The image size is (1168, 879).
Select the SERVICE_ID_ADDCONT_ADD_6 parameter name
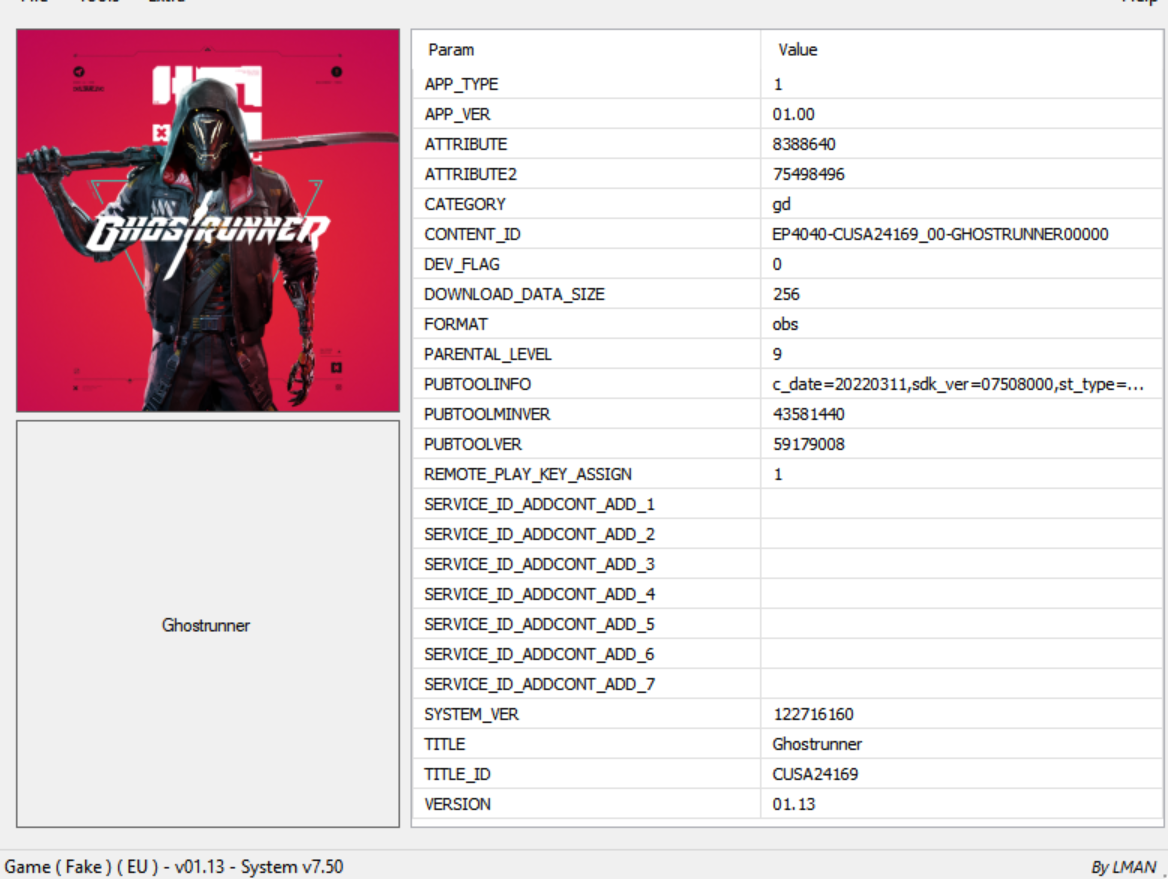(539, 654)
